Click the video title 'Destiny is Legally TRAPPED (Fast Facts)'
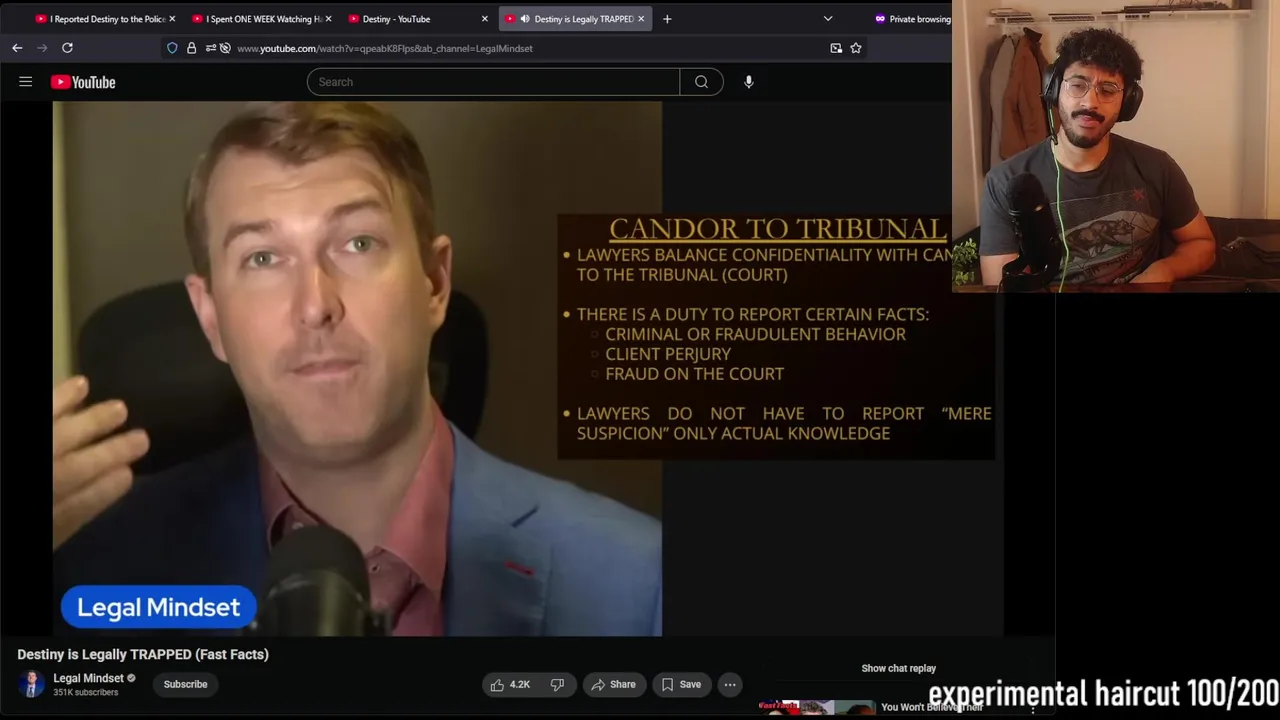Viewport: 1280px width, 720px height. pyautogui.click(x=143, y=654)
